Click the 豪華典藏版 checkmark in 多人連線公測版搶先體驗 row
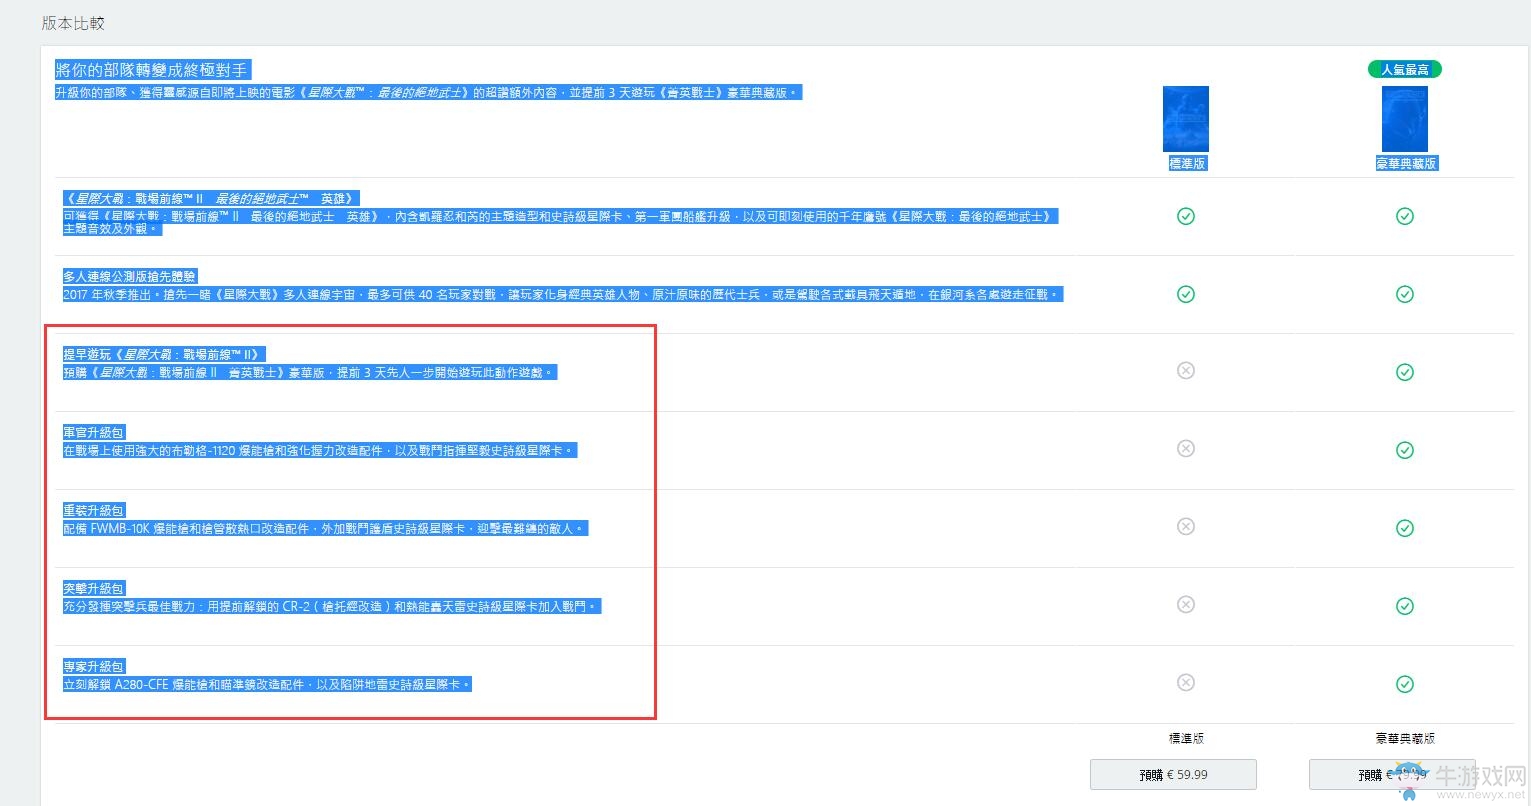The width and height of the screenshot is (1531, 806). [x=1404, y=294]
